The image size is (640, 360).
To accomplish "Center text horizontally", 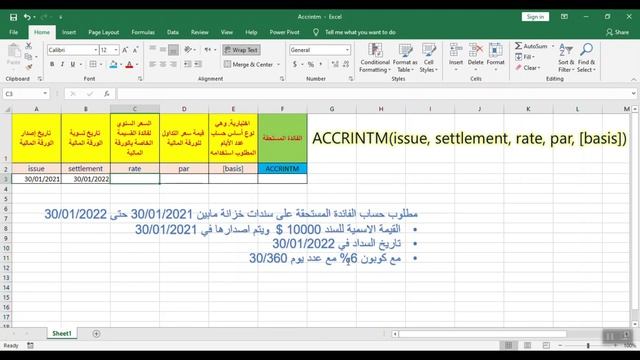I will click(163, 64).
